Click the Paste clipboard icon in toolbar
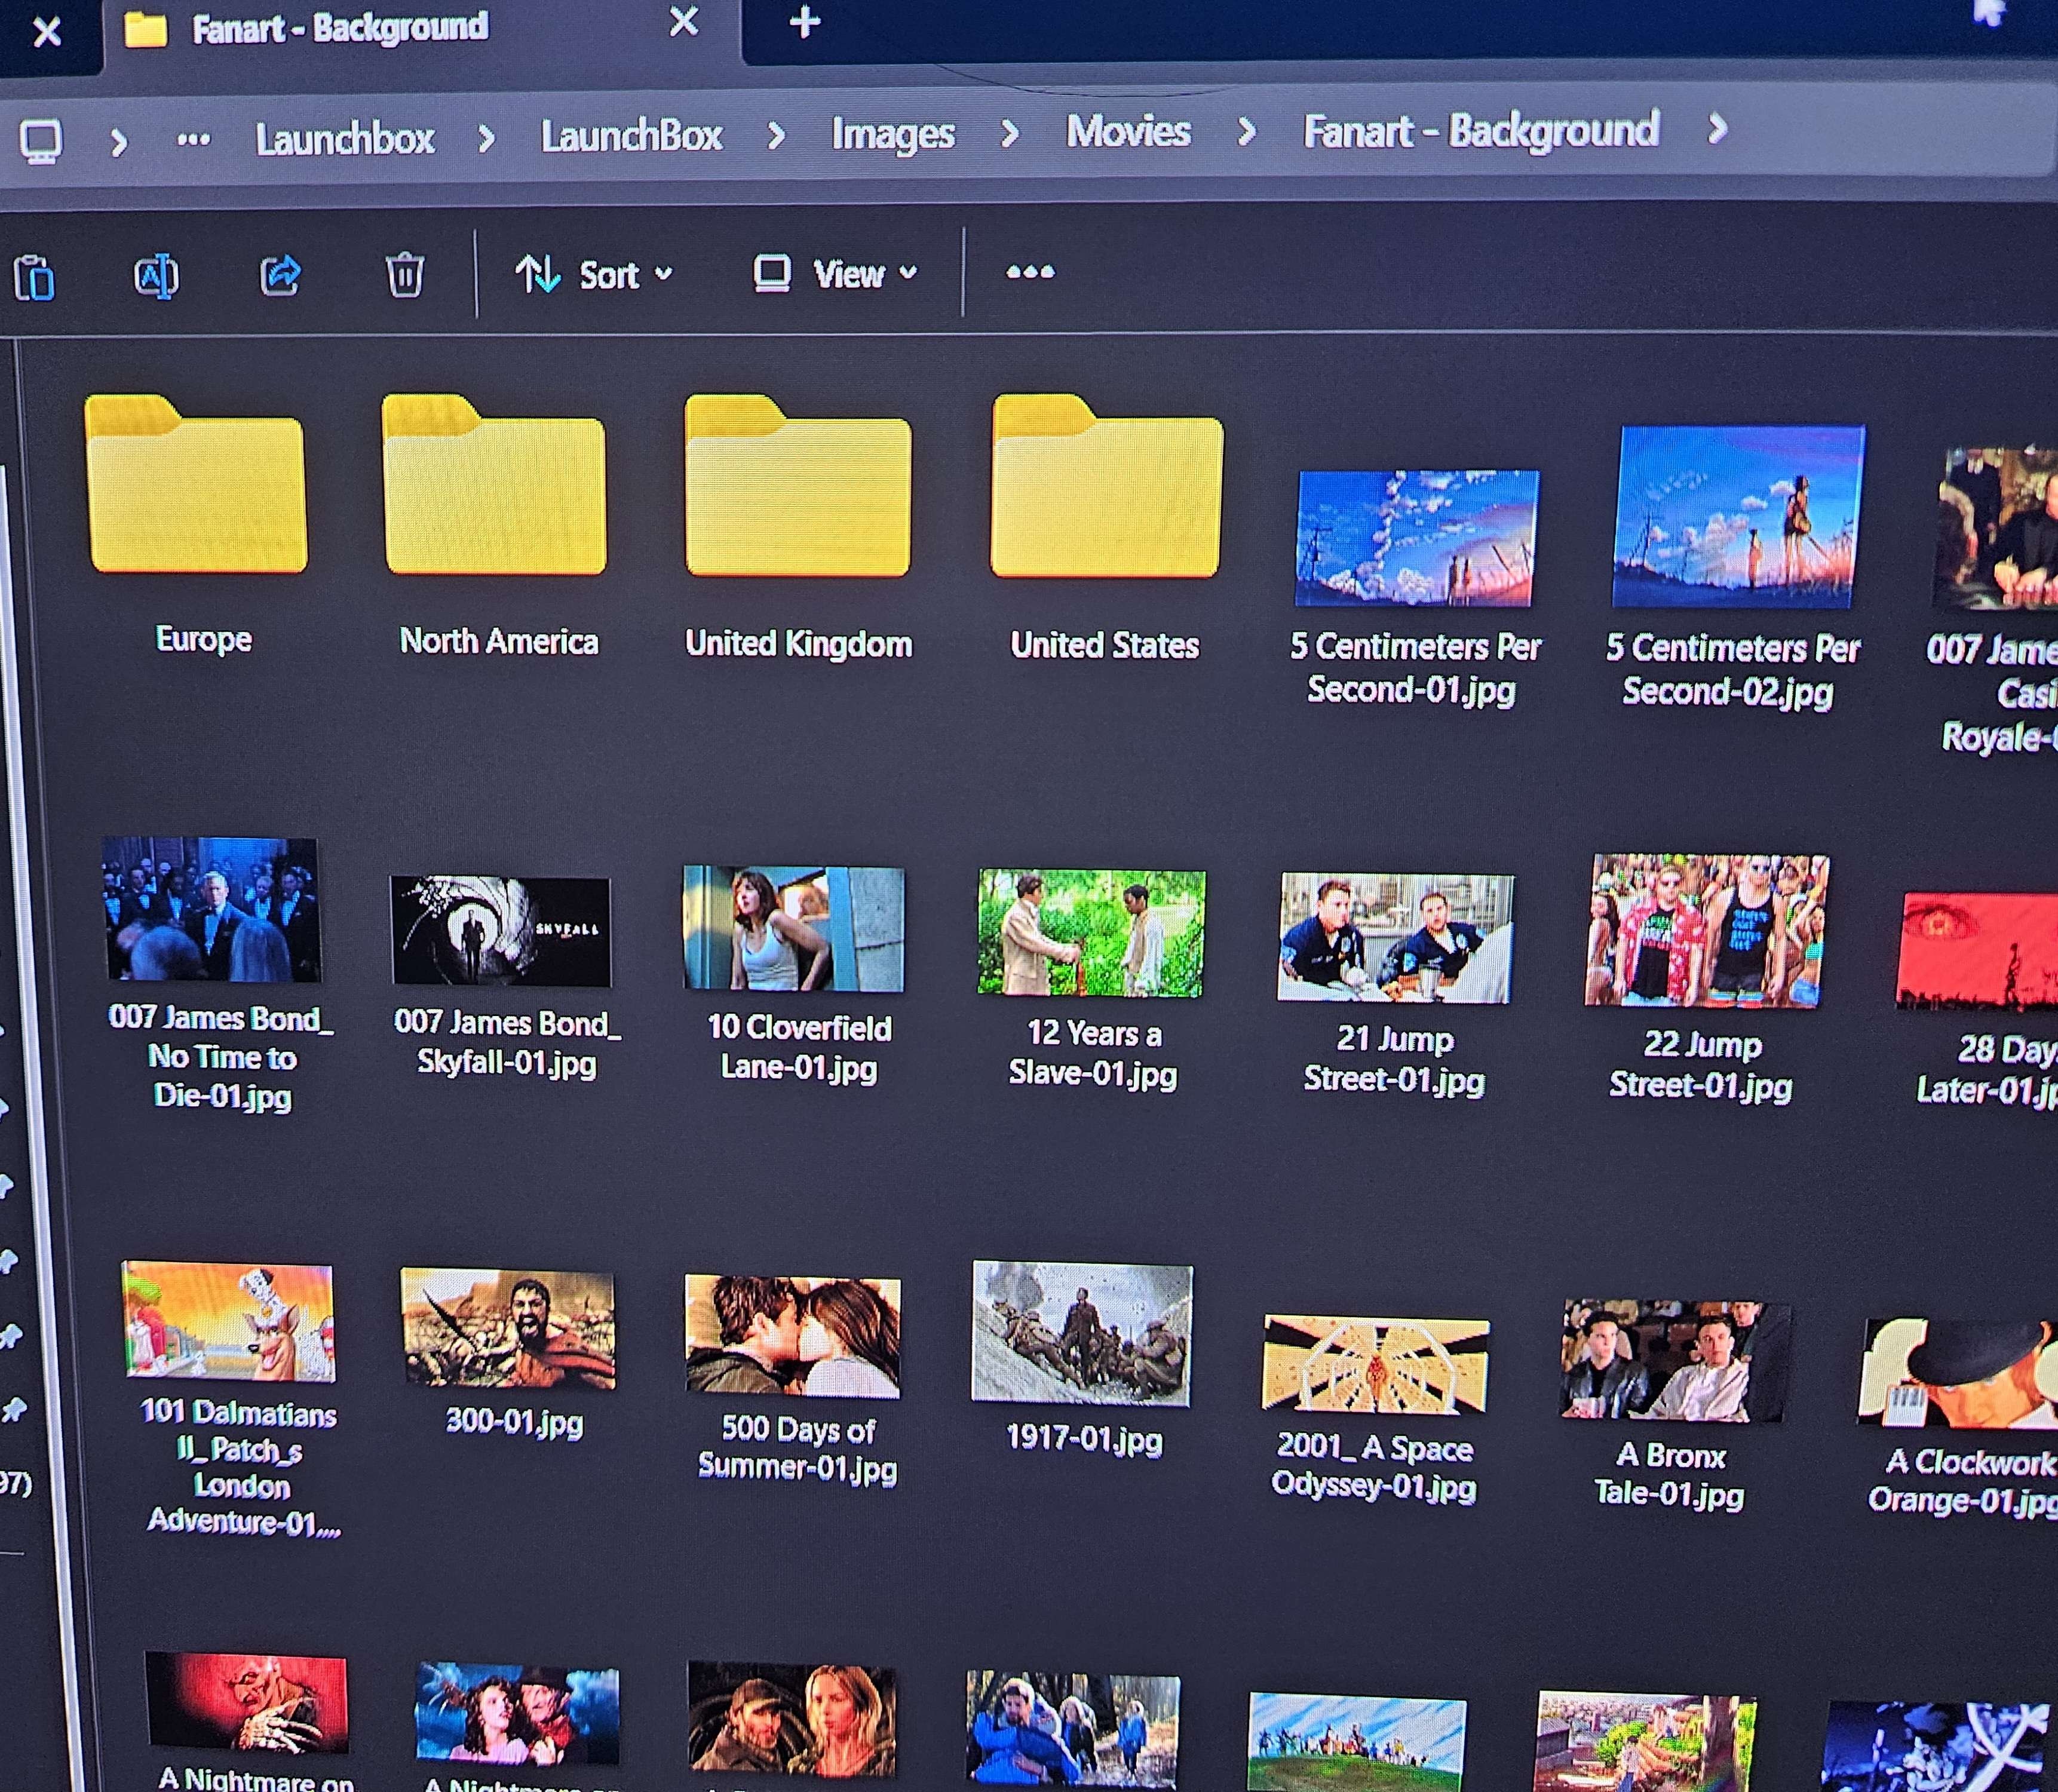2058x1792 pixels. coord(34,278)
